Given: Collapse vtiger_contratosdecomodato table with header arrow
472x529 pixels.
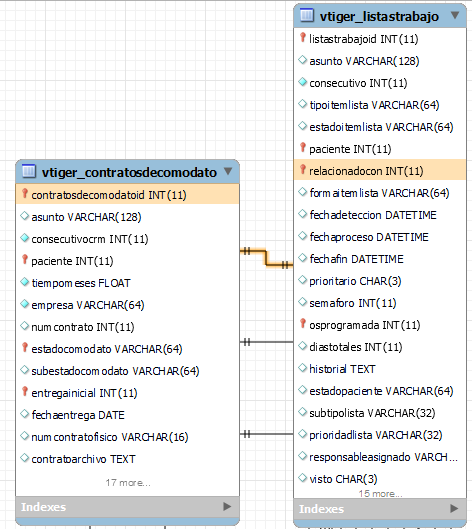Looking at the screenshot, I should click(x=228, y=171).
